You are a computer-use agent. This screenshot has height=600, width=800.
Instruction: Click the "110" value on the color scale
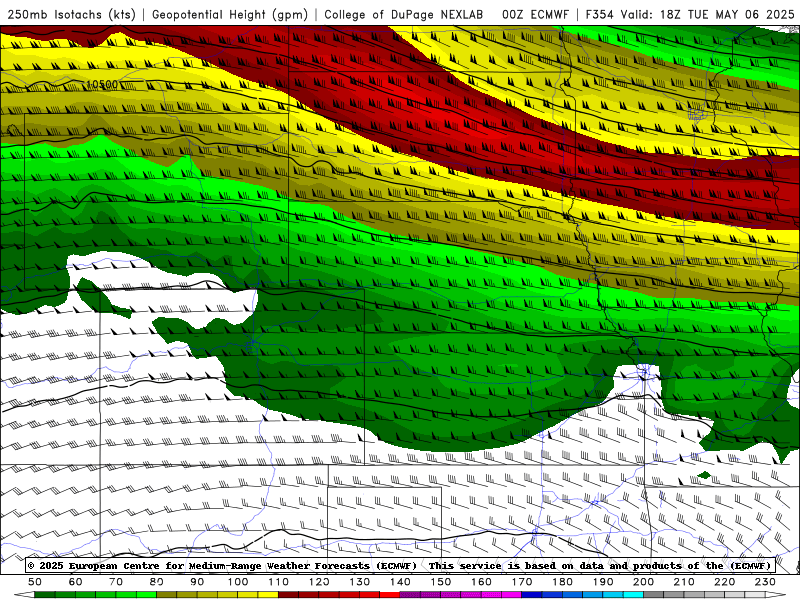279,582
